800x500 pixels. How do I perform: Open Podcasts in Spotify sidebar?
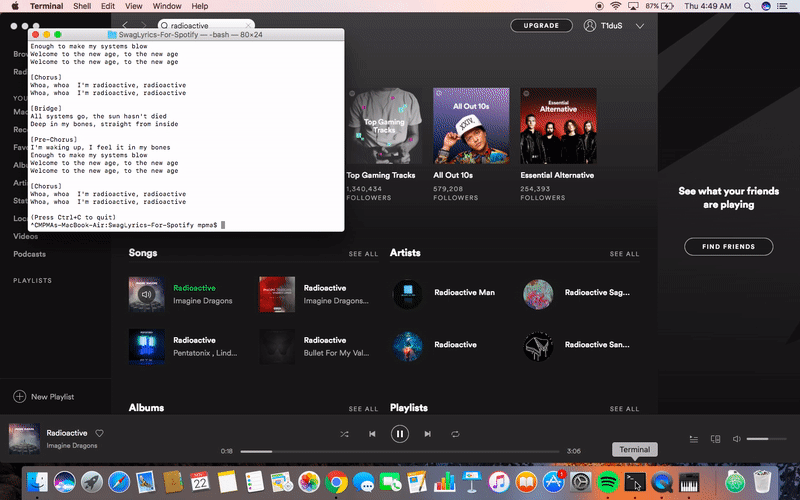point(29,254)
